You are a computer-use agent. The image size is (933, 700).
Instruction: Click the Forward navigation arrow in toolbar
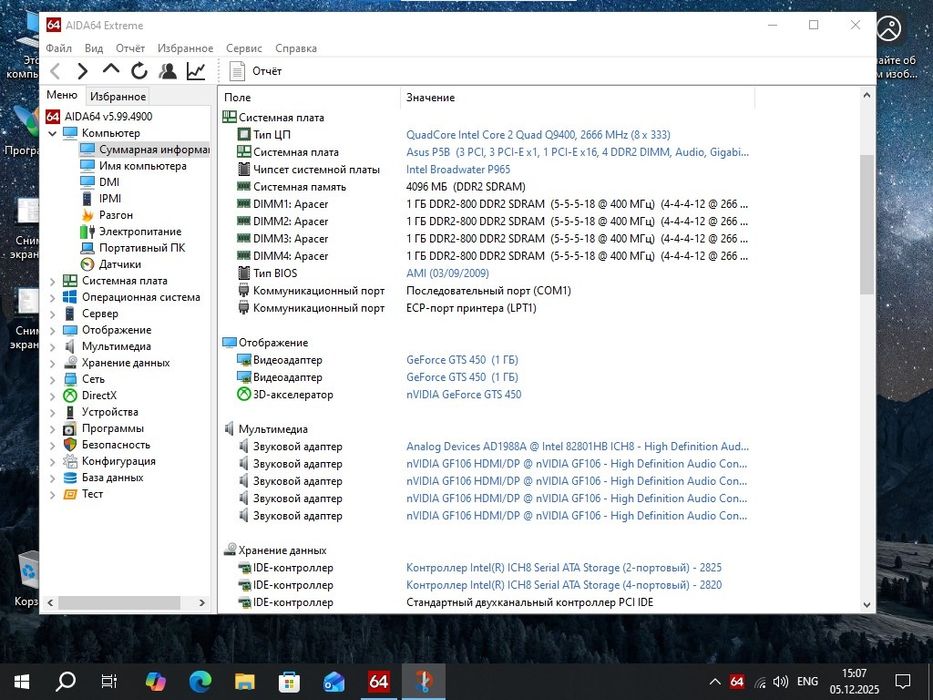83,71
